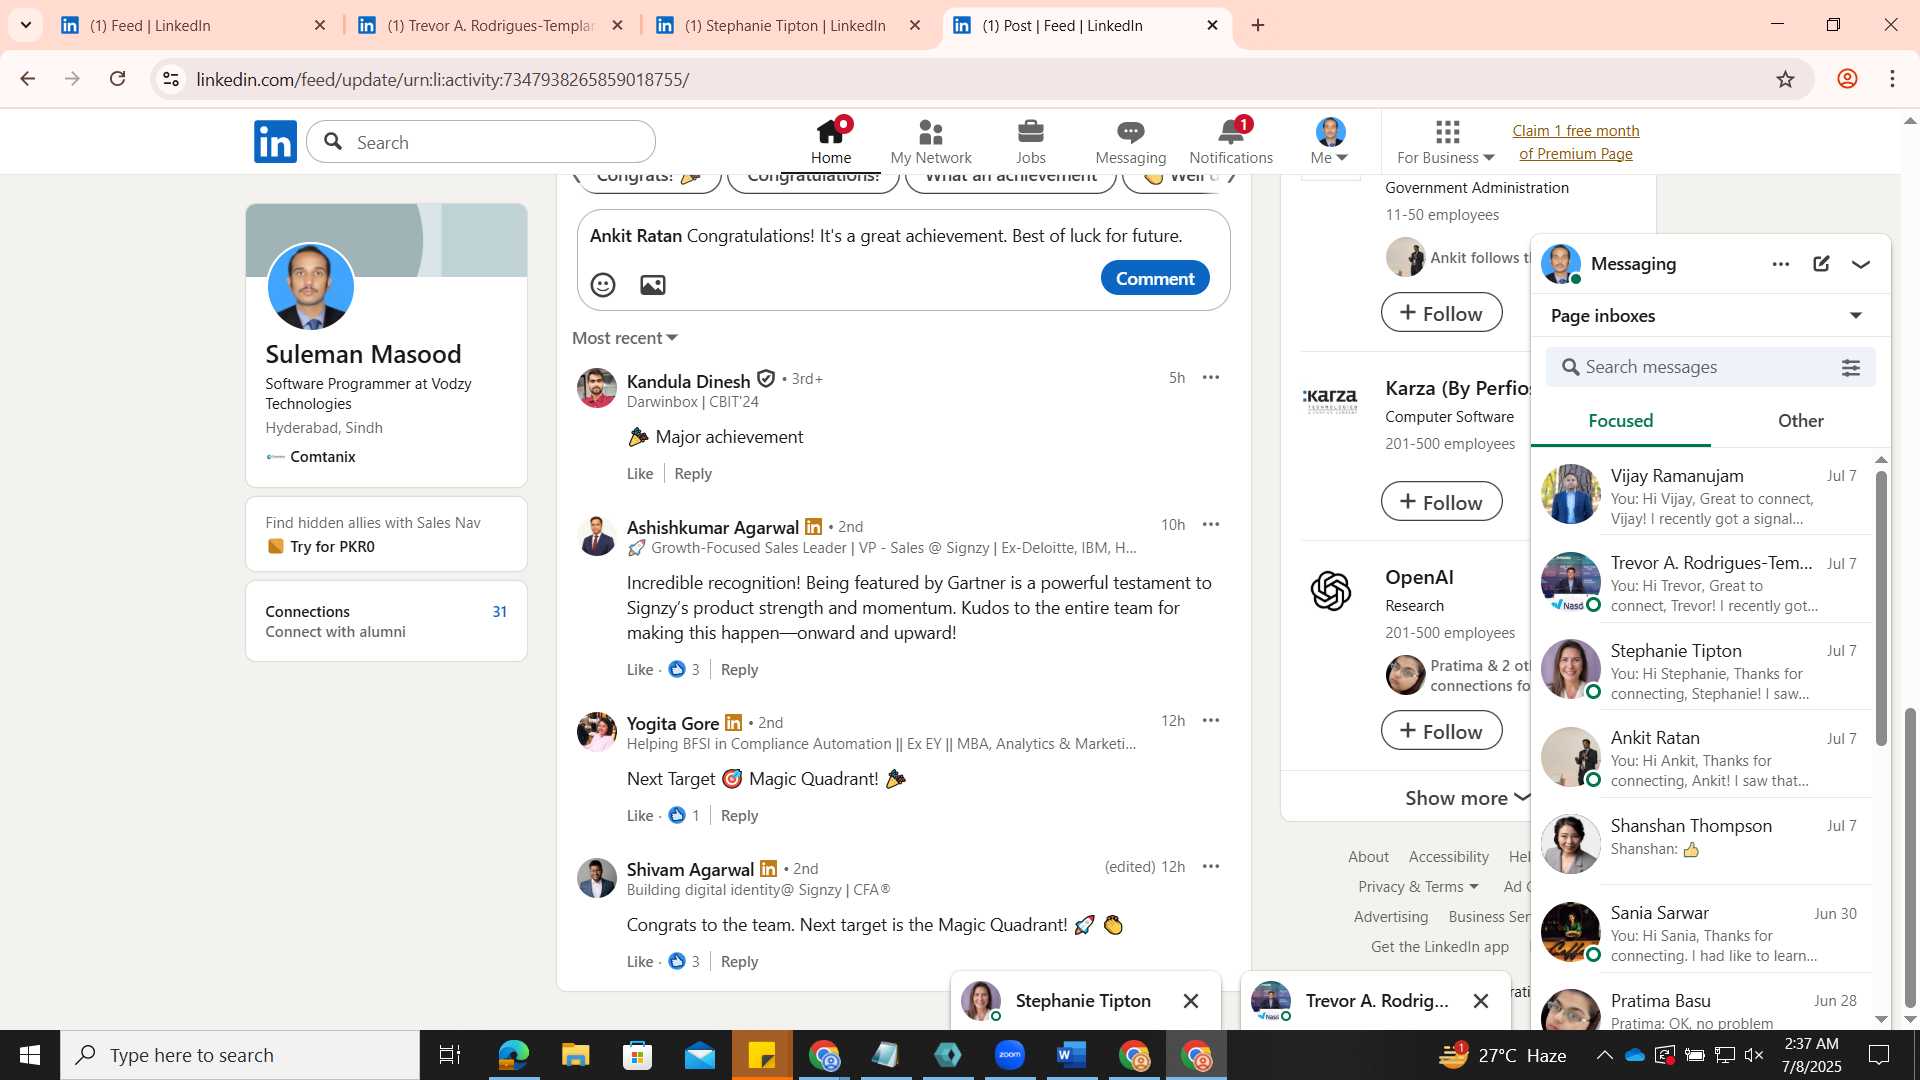Reload the browser page
1920x1080 pixels.
(x=118, y=79)
